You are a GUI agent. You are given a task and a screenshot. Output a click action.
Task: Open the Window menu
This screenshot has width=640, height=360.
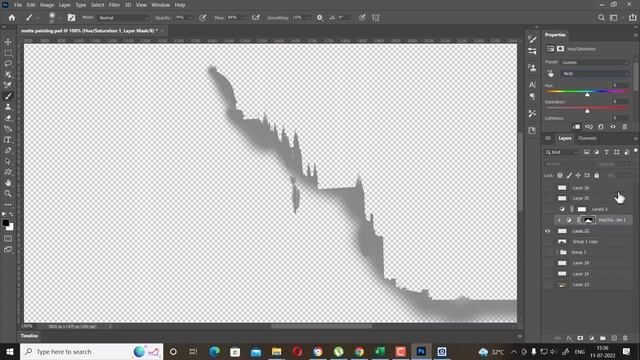tap(160, 5)
